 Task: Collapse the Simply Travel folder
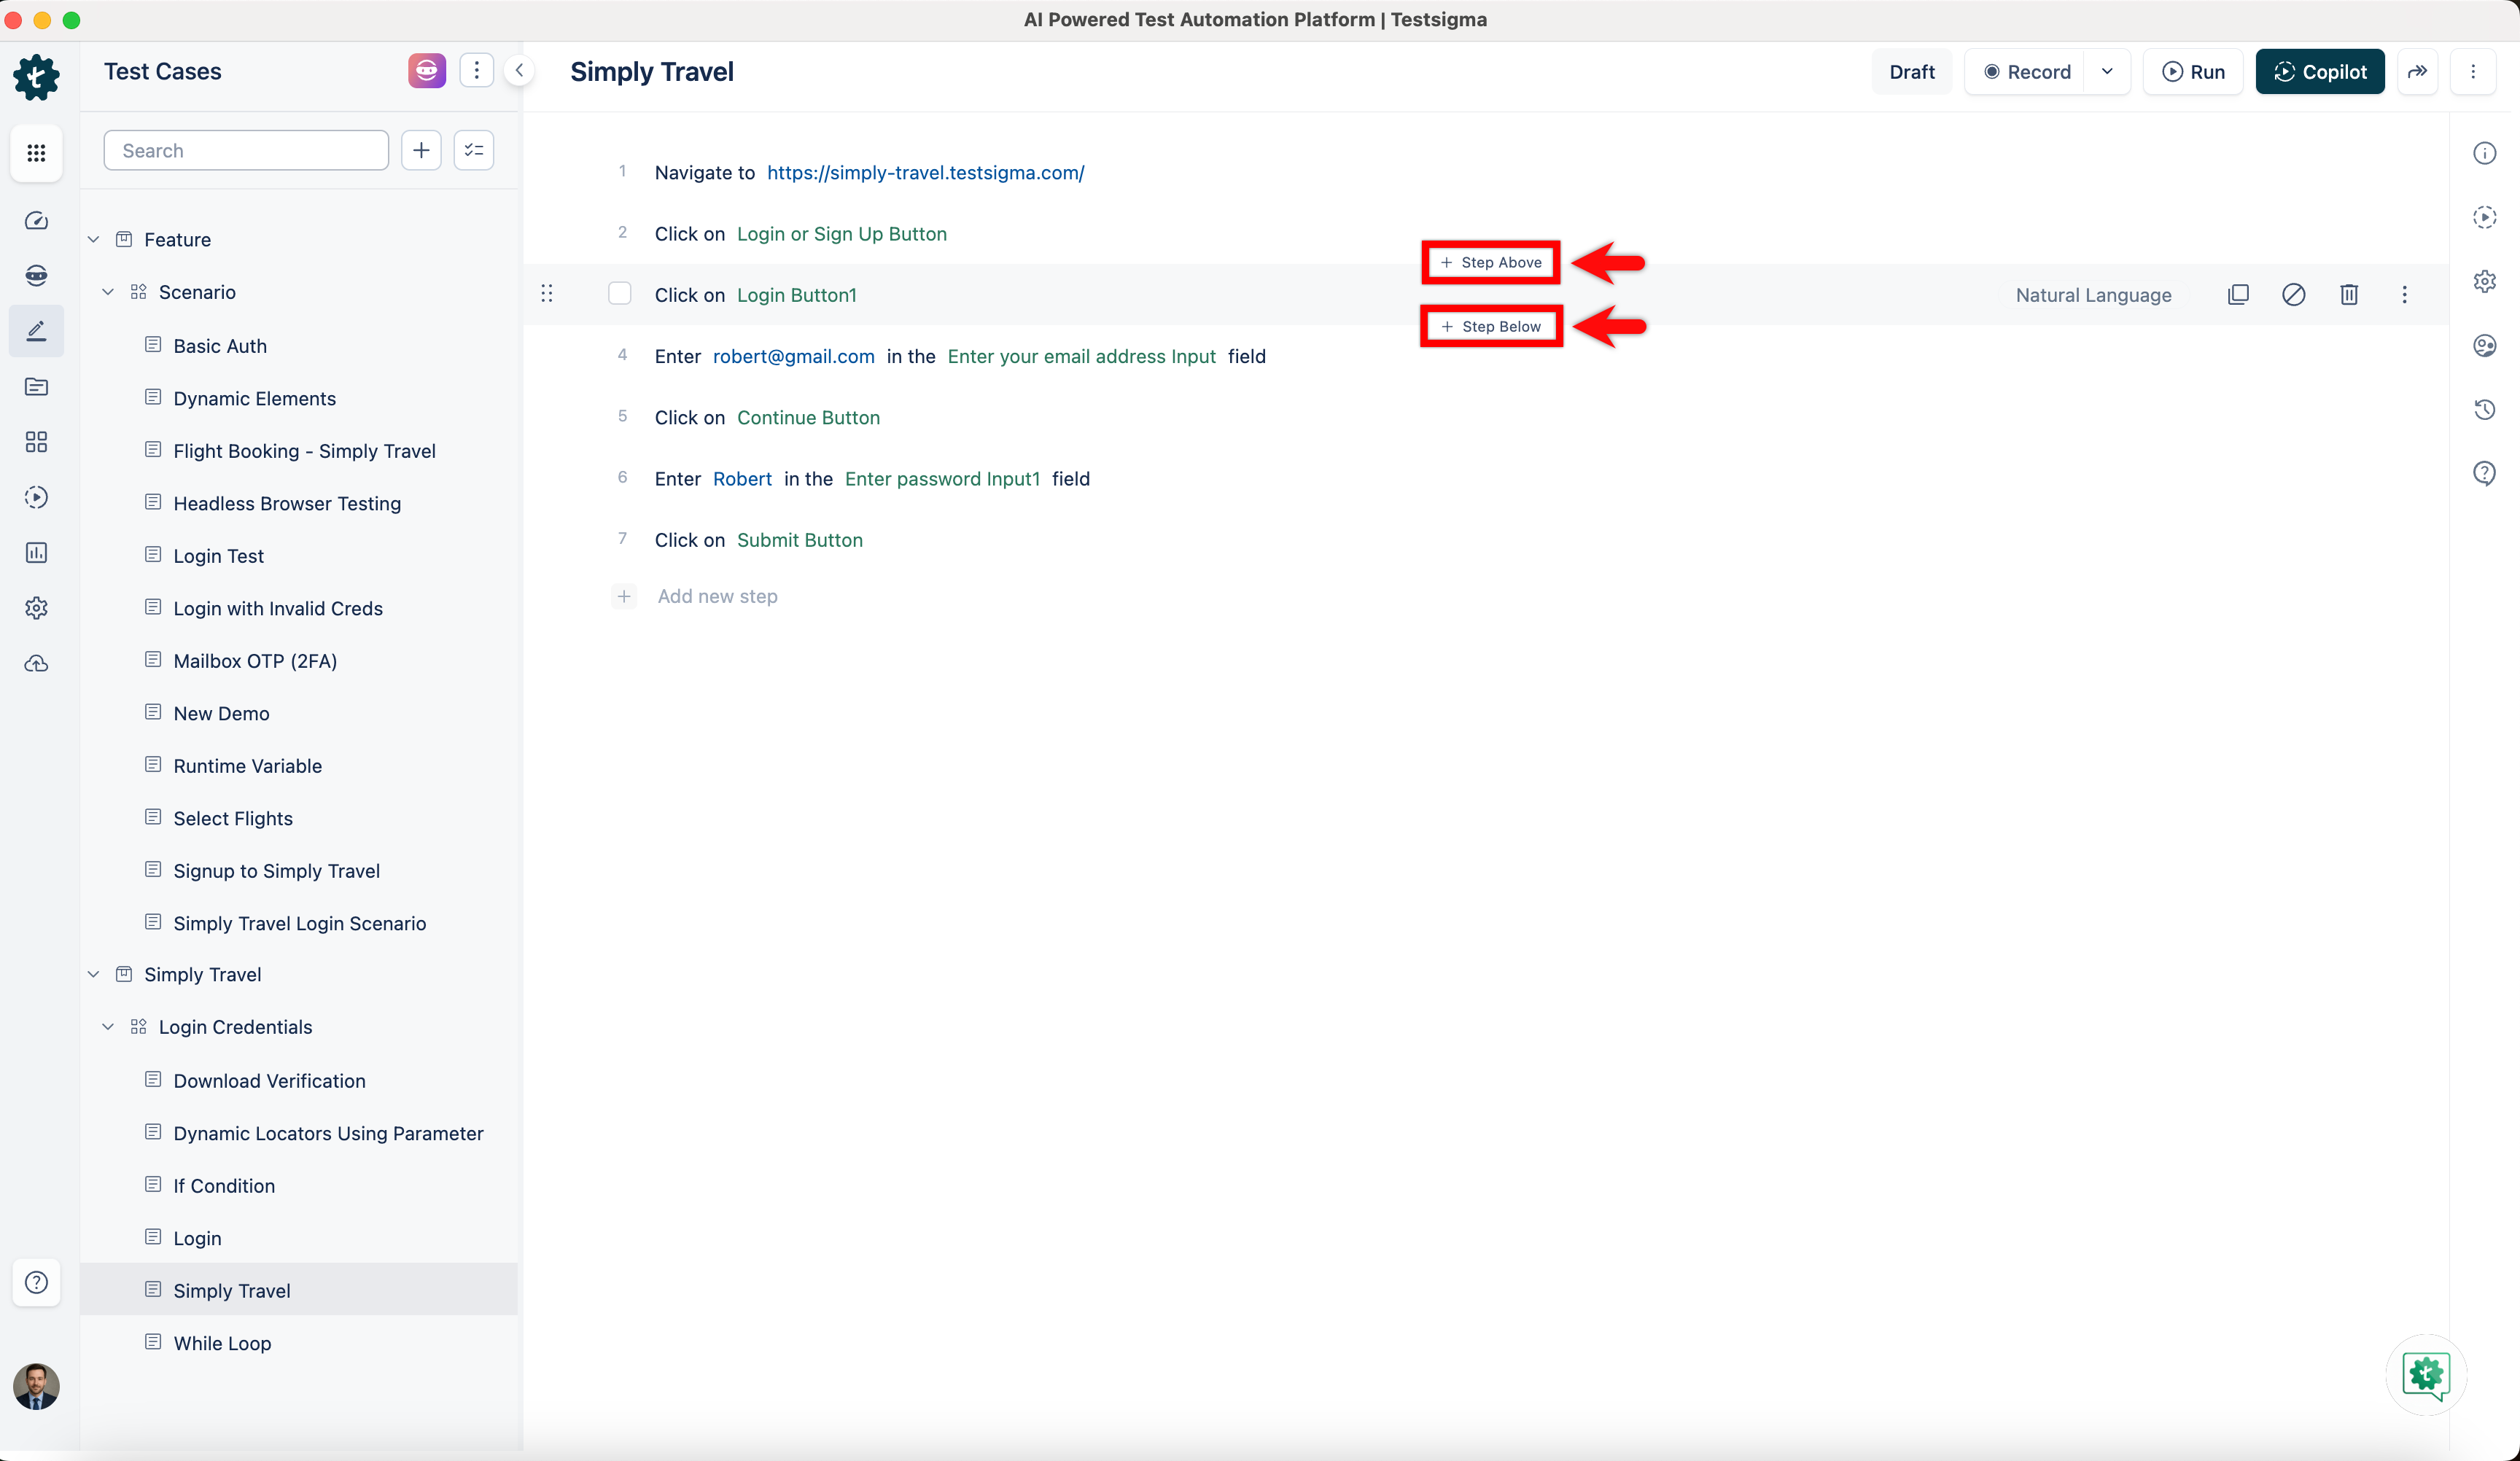93,974
